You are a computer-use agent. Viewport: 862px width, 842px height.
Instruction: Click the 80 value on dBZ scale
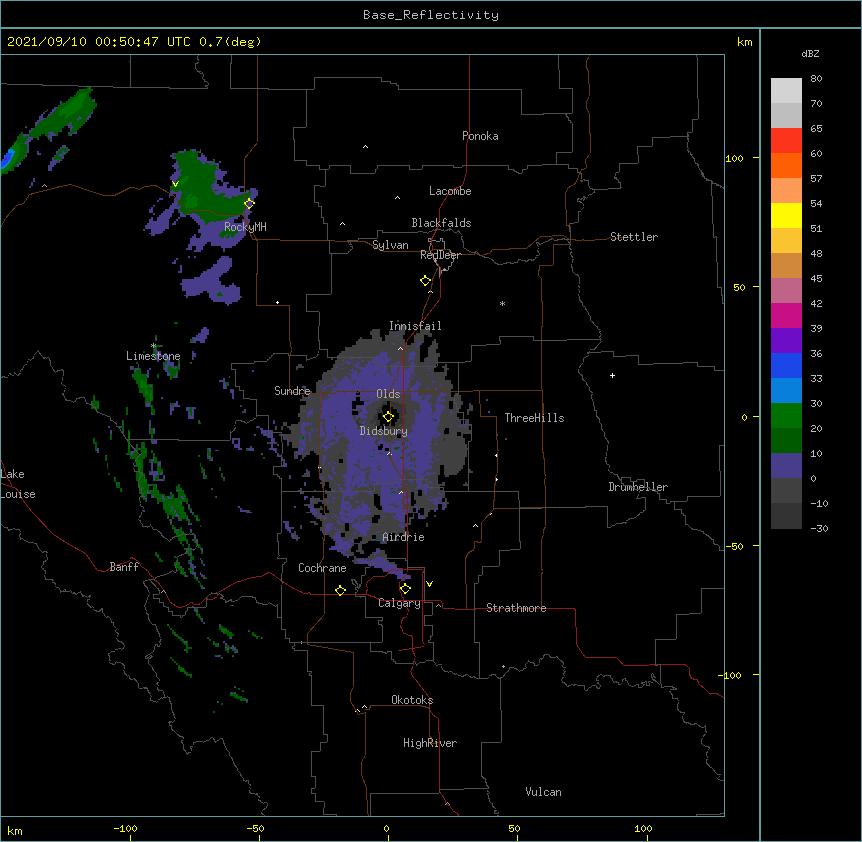[x=816, y=79]
